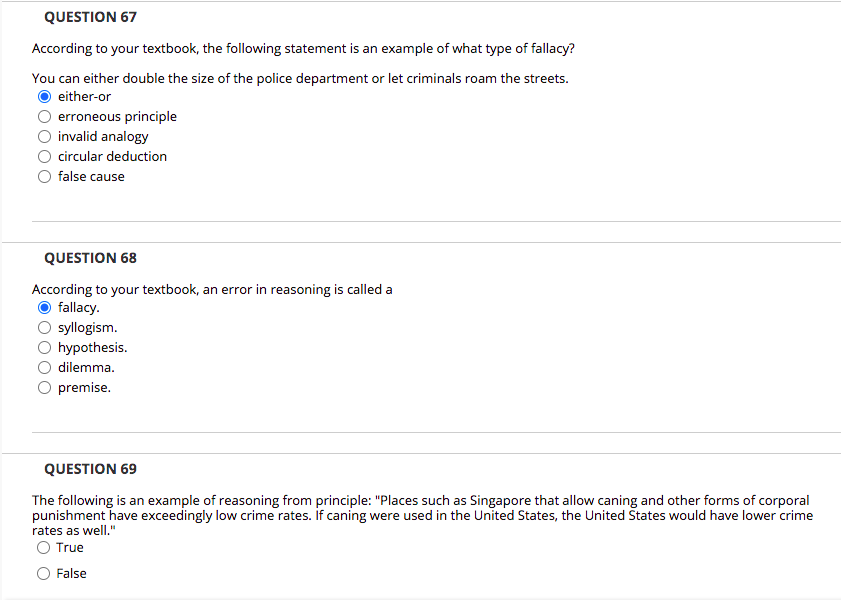Pick the 'circular deduction' option
841x600 pixels.
coord(44,157)
